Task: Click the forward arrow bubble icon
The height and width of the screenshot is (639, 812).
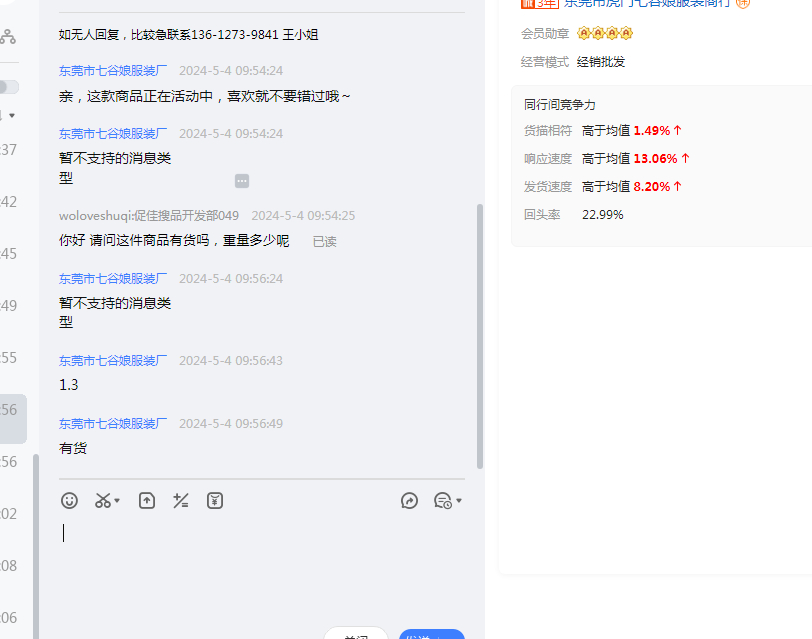Action: tap(409, 501)
